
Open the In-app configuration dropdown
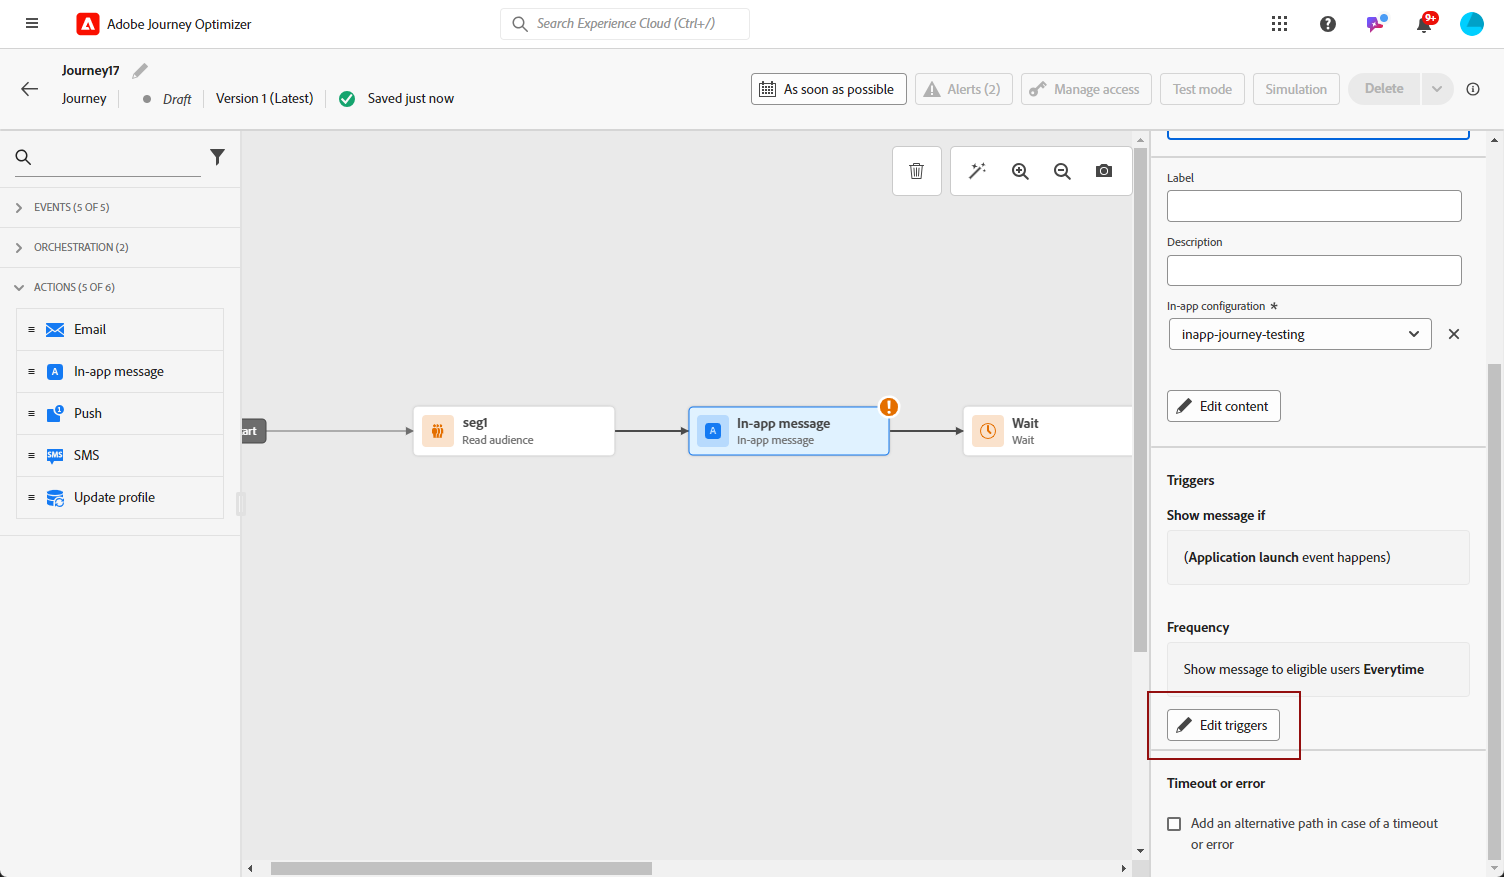point(1300,334)
